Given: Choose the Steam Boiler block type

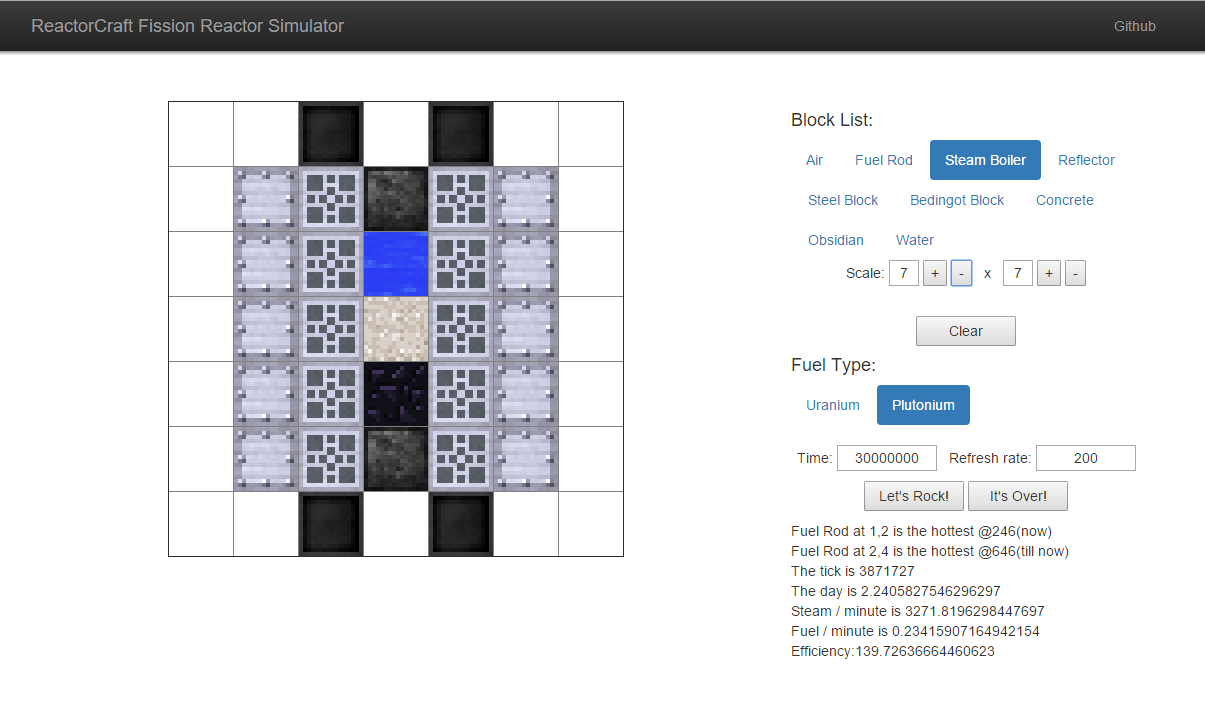Looking at the screenshot, I should pyautogui.click(x=985, y=160).
